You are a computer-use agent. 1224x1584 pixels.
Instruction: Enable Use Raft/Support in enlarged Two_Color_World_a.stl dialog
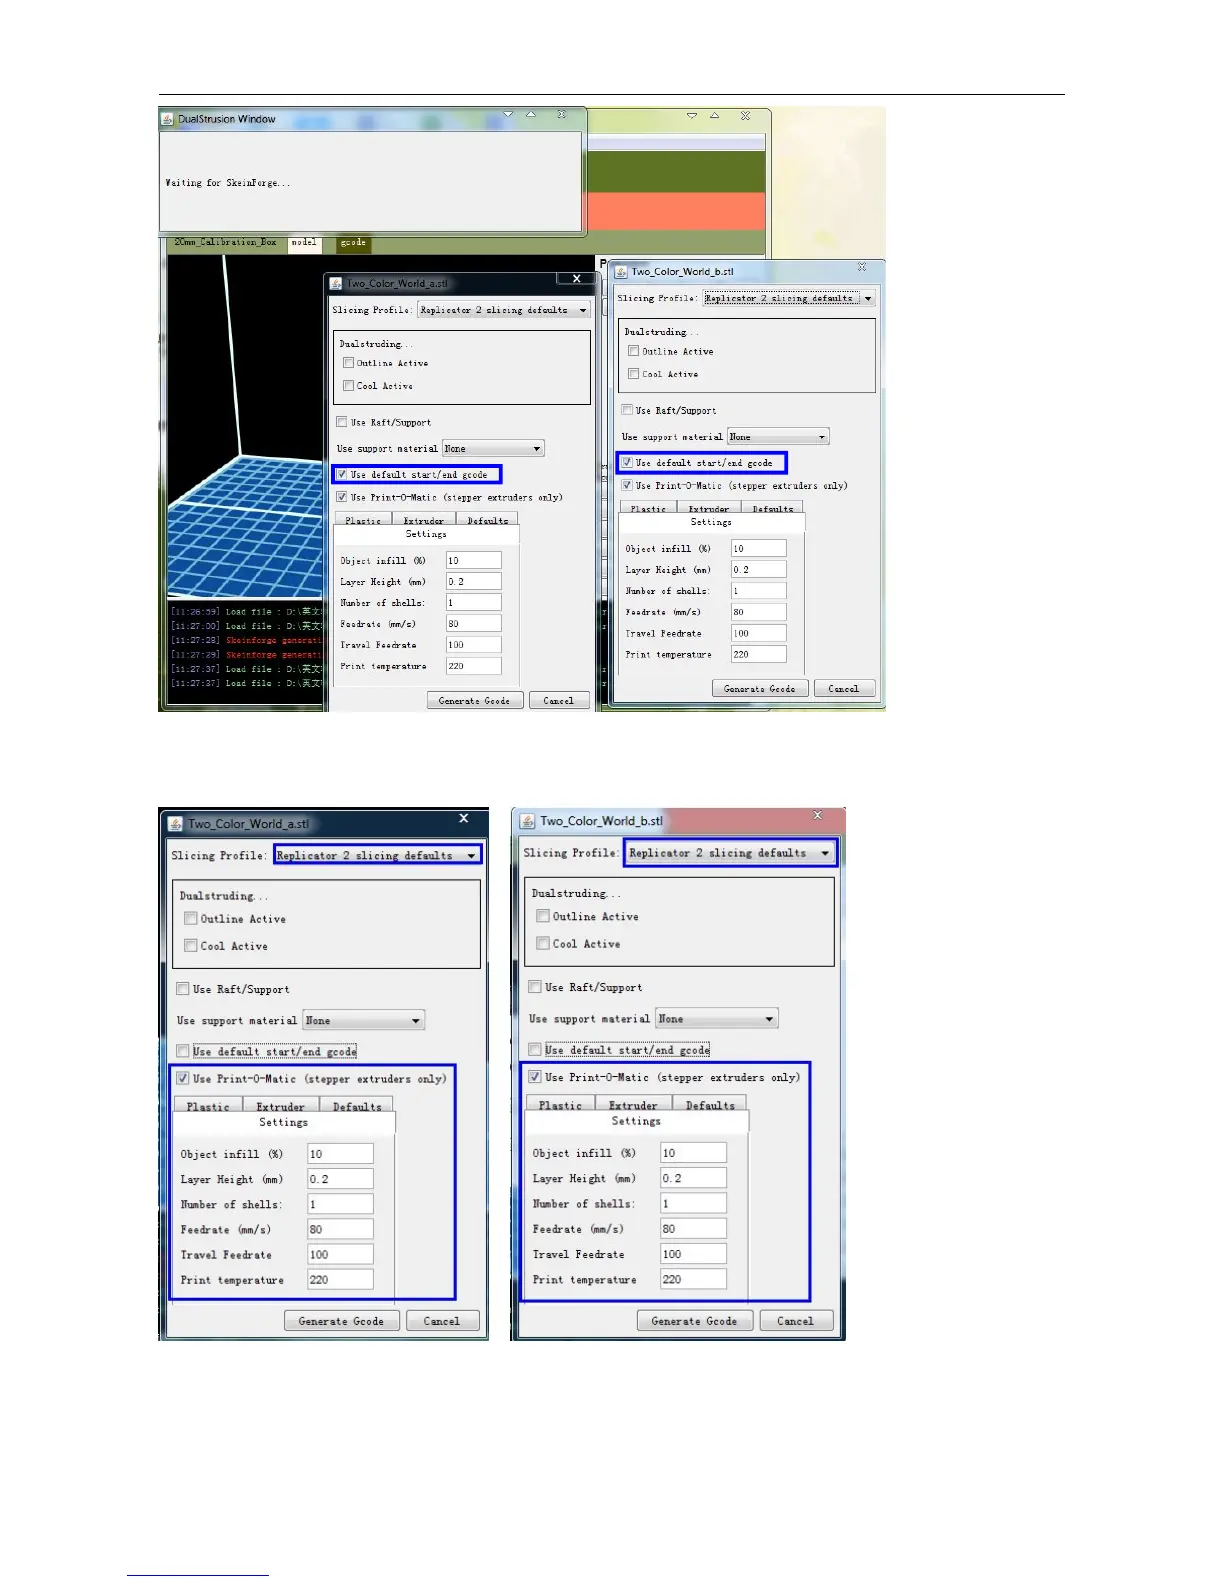click(x=183, y=989)
